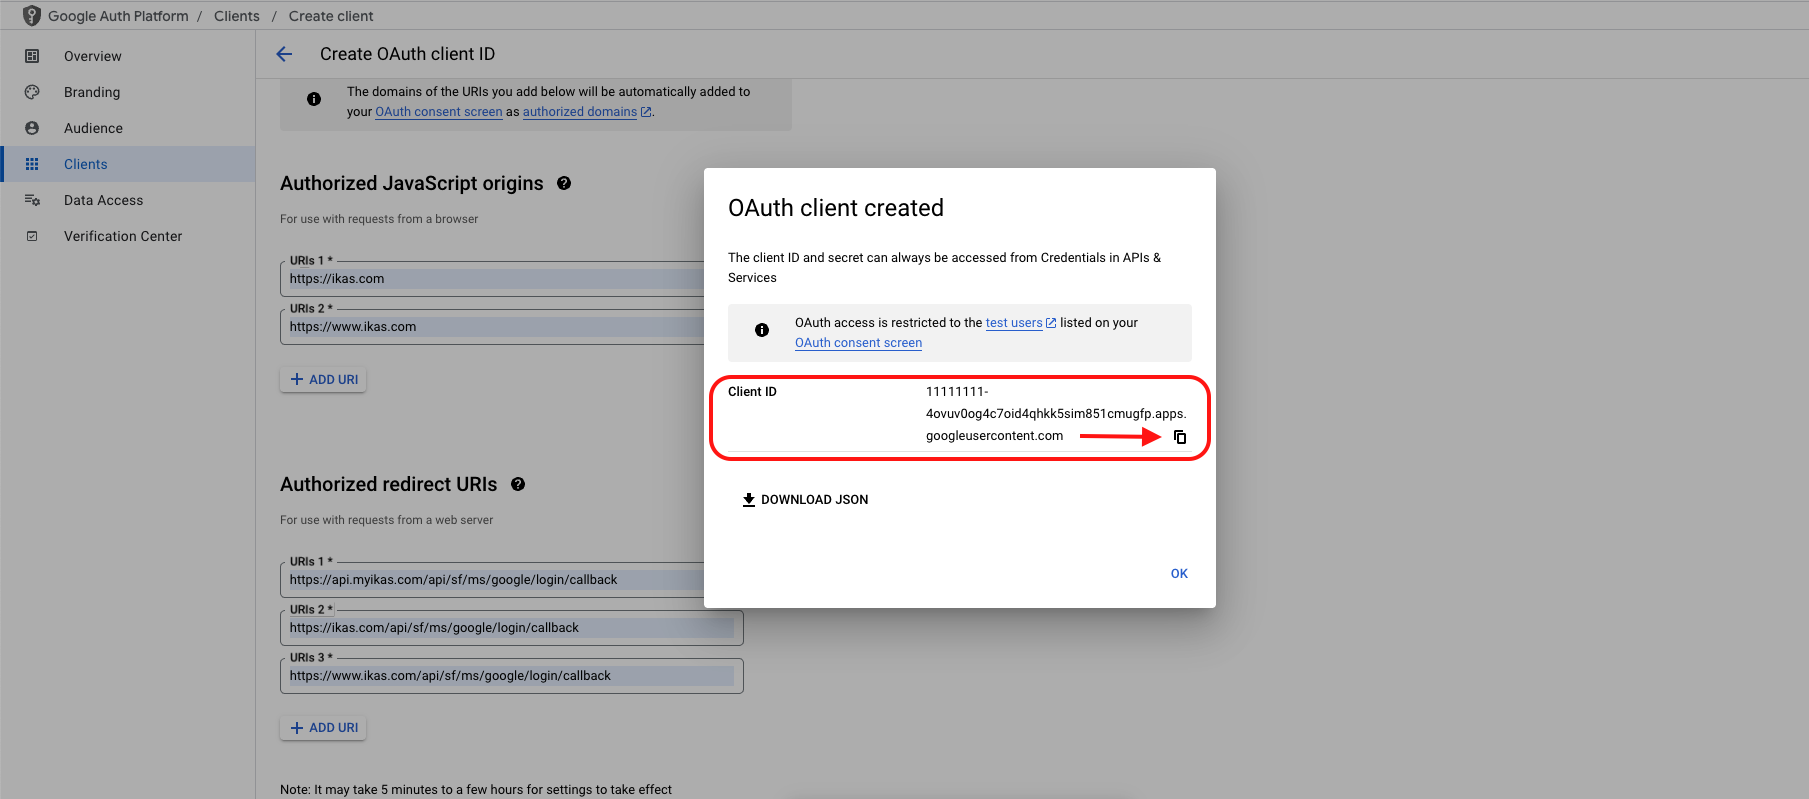Click the Overview sidebar icon
Viewport: 1809px width, 799px height.
coord(32,56)
